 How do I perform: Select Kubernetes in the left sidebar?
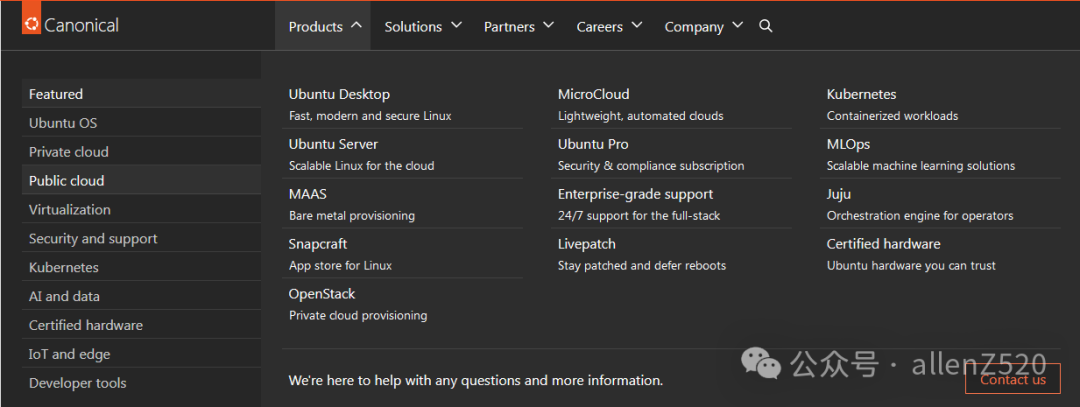(141, 267)
